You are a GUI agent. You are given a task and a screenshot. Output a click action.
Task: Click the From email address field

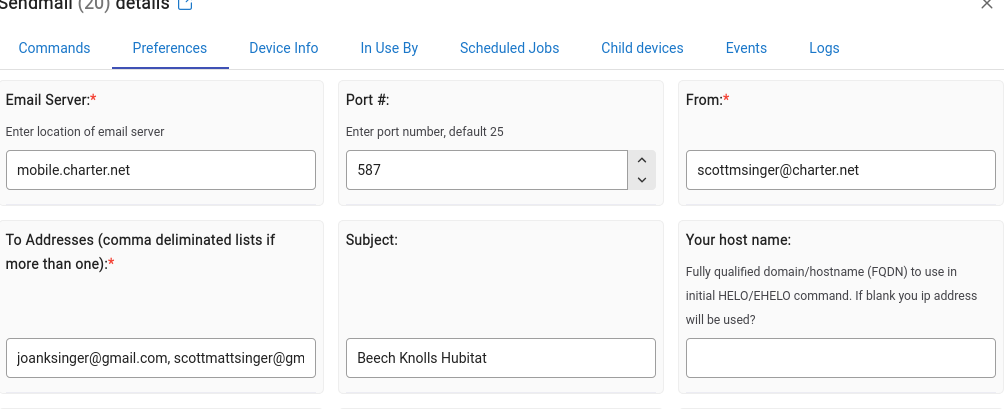click(840, 170)
